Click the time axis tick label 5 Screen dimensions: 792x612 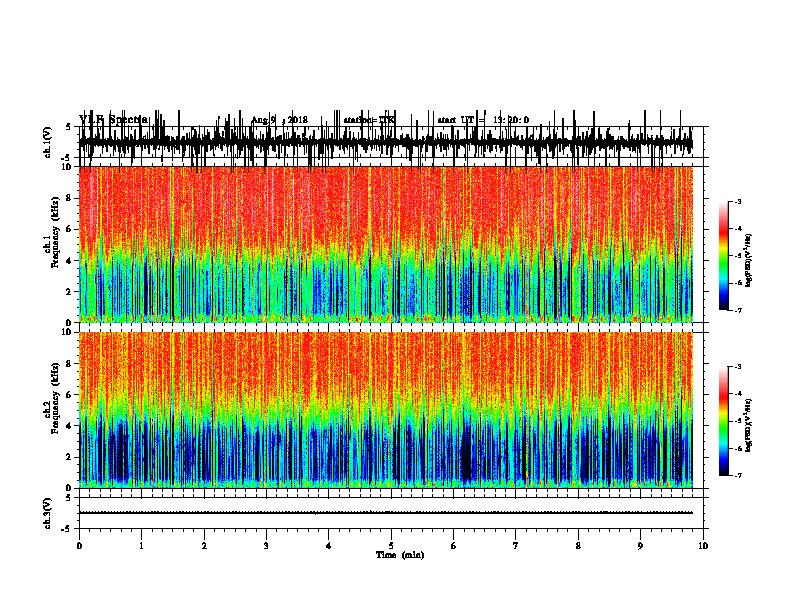pos(391,546)
